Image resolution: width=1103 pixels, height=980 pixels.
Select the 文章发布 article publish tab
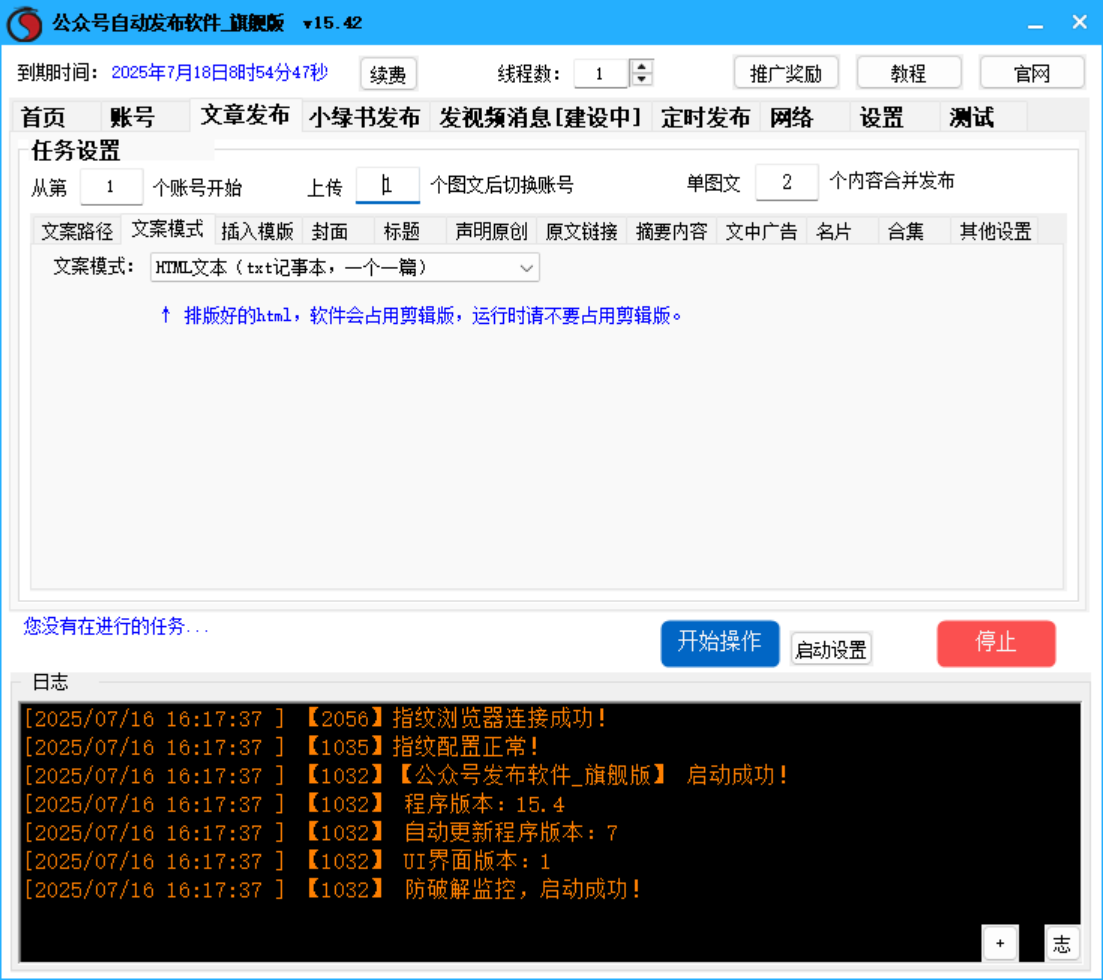pos(246,115)
